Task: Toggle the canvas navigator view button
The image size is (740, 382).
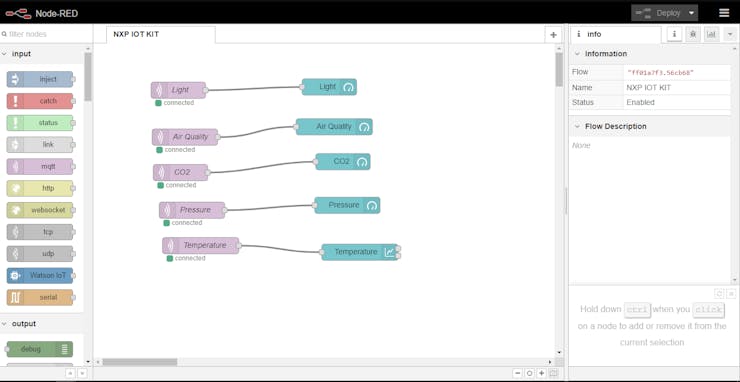Action: (x=554, y=373)
